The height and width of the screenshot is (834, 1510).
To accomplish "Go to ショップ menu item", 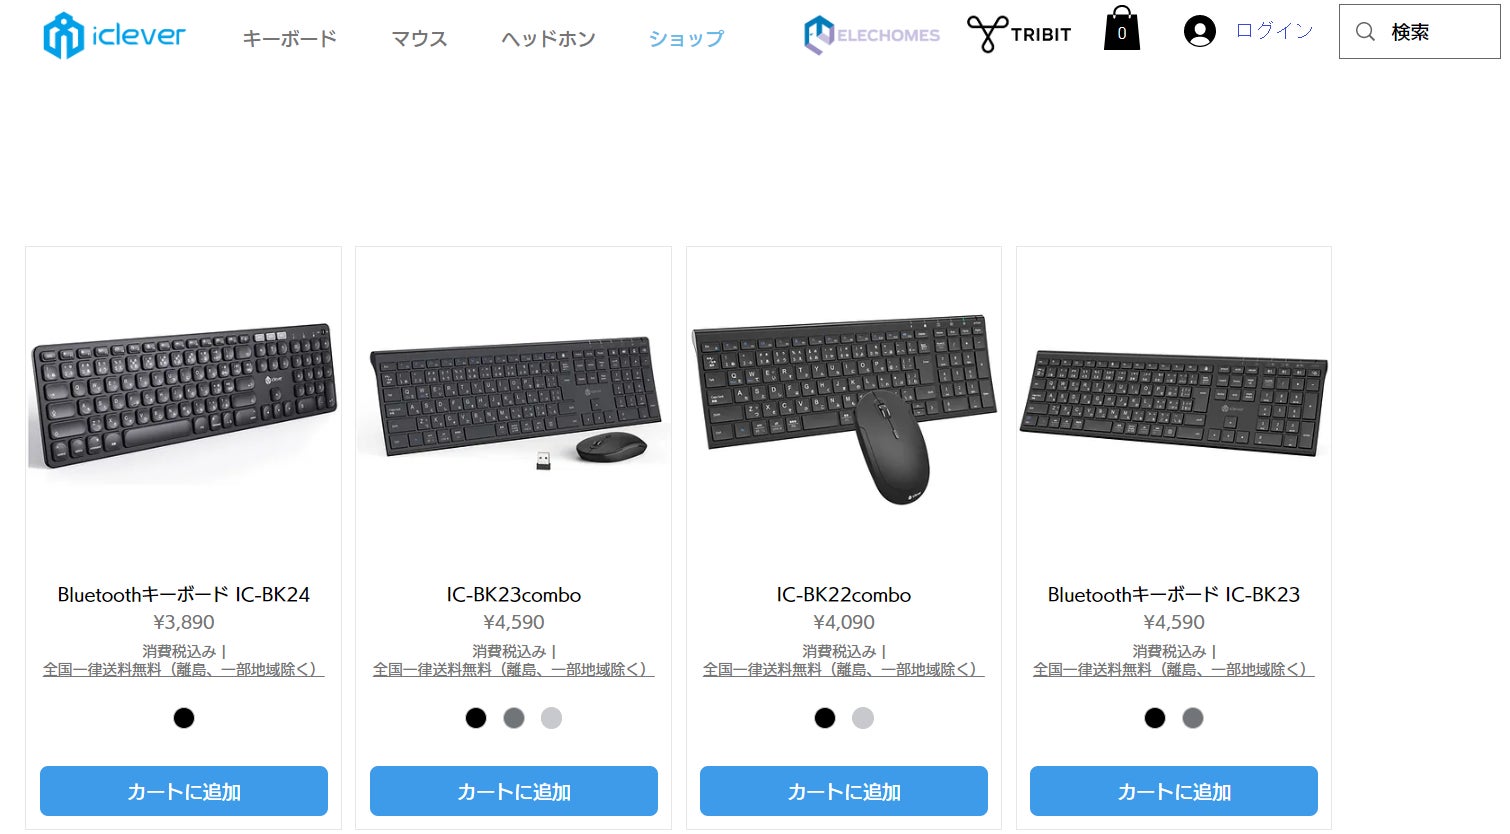I will (686, 39).
